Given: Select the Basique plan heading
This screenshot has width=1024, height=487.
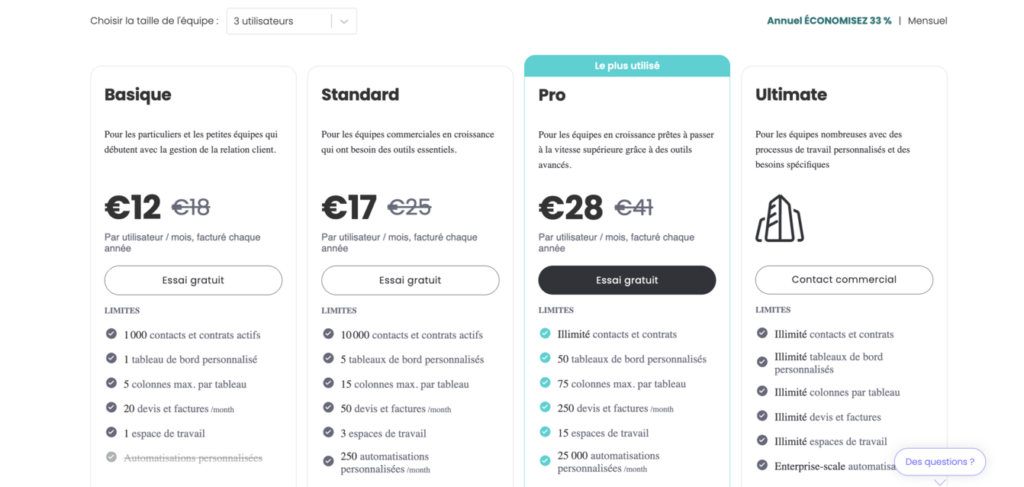Looking at the screenshot, I should tap(138, 95).
